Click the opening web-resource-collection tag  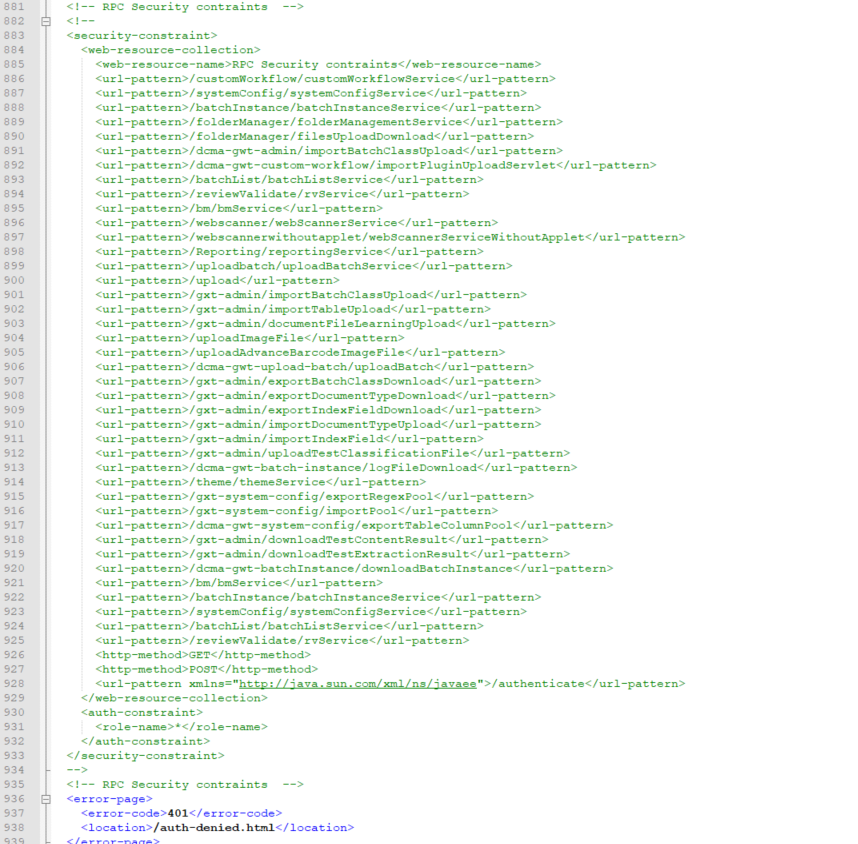(x=171, y=50)
